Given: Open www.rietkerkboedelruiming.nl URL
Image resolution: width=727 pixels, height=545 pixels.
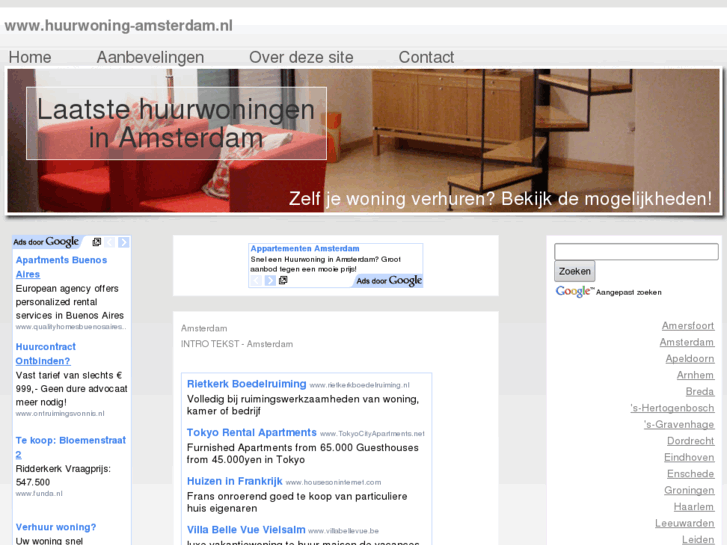Looking at the screenshot, I should point(359,385).
